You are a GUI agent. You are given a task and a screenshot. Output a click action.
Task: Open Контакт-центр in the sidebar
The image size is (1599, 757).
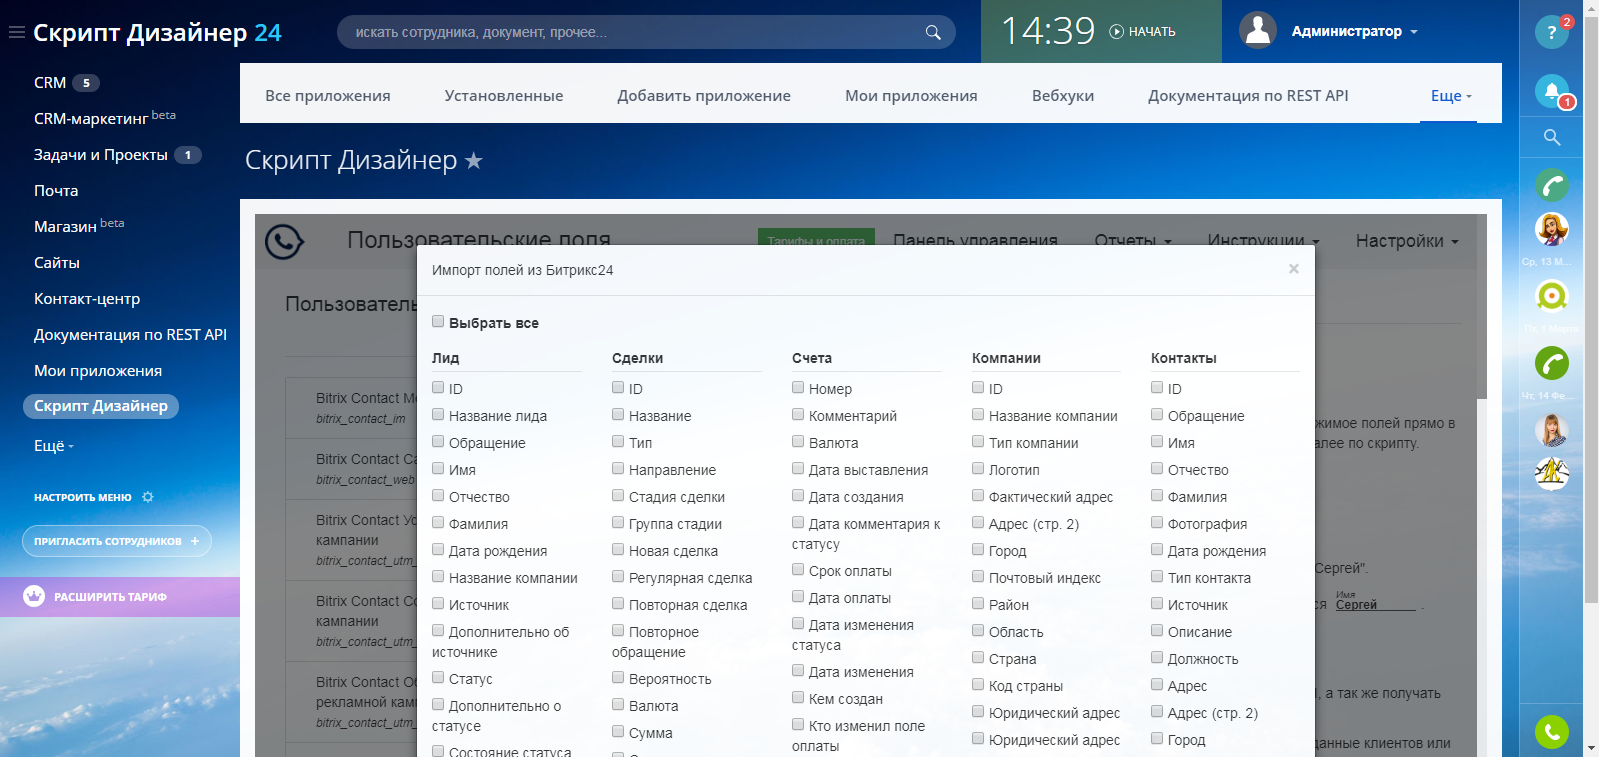[87, 299]
